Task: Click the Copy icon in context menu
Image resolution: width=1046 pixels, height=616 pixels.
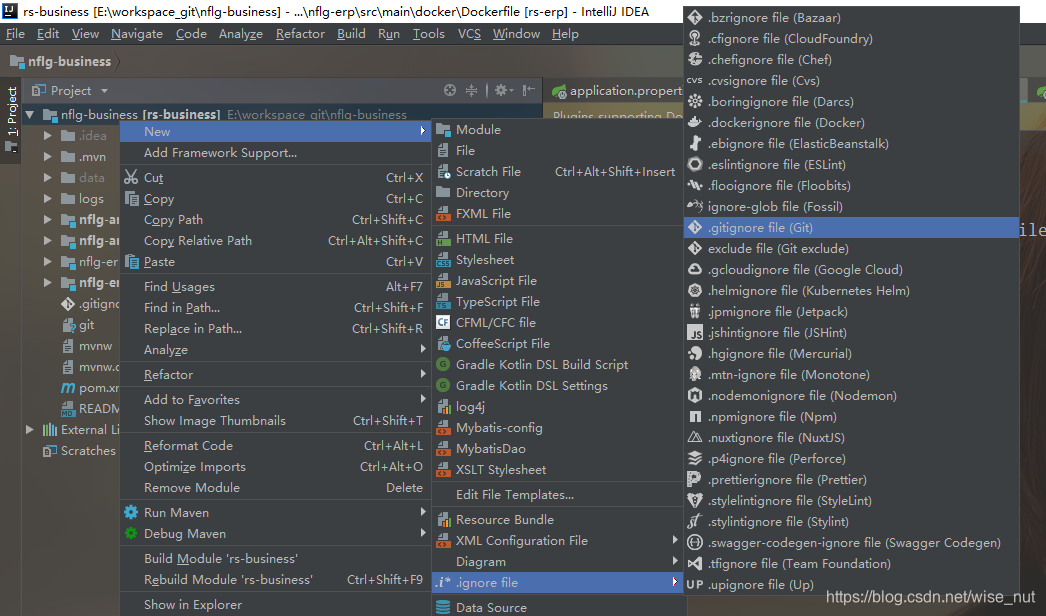Action: pyautogui.click(x=131, y=199)
